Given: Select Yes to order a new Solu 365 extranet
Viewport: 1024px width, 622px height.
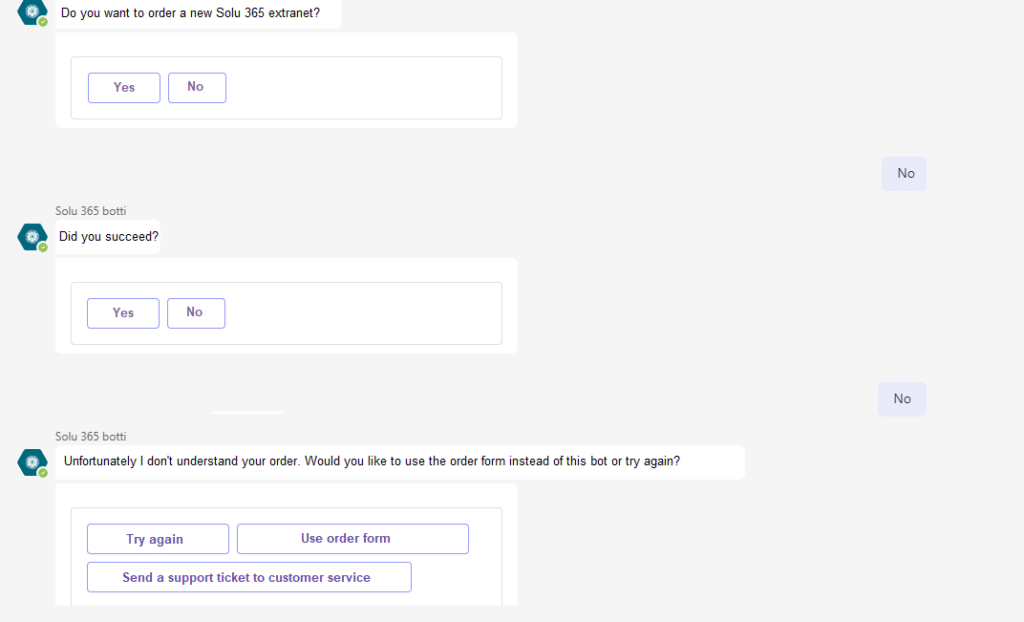Looking at the screenshot, I should pyautogui.click(x=124, y=87).
